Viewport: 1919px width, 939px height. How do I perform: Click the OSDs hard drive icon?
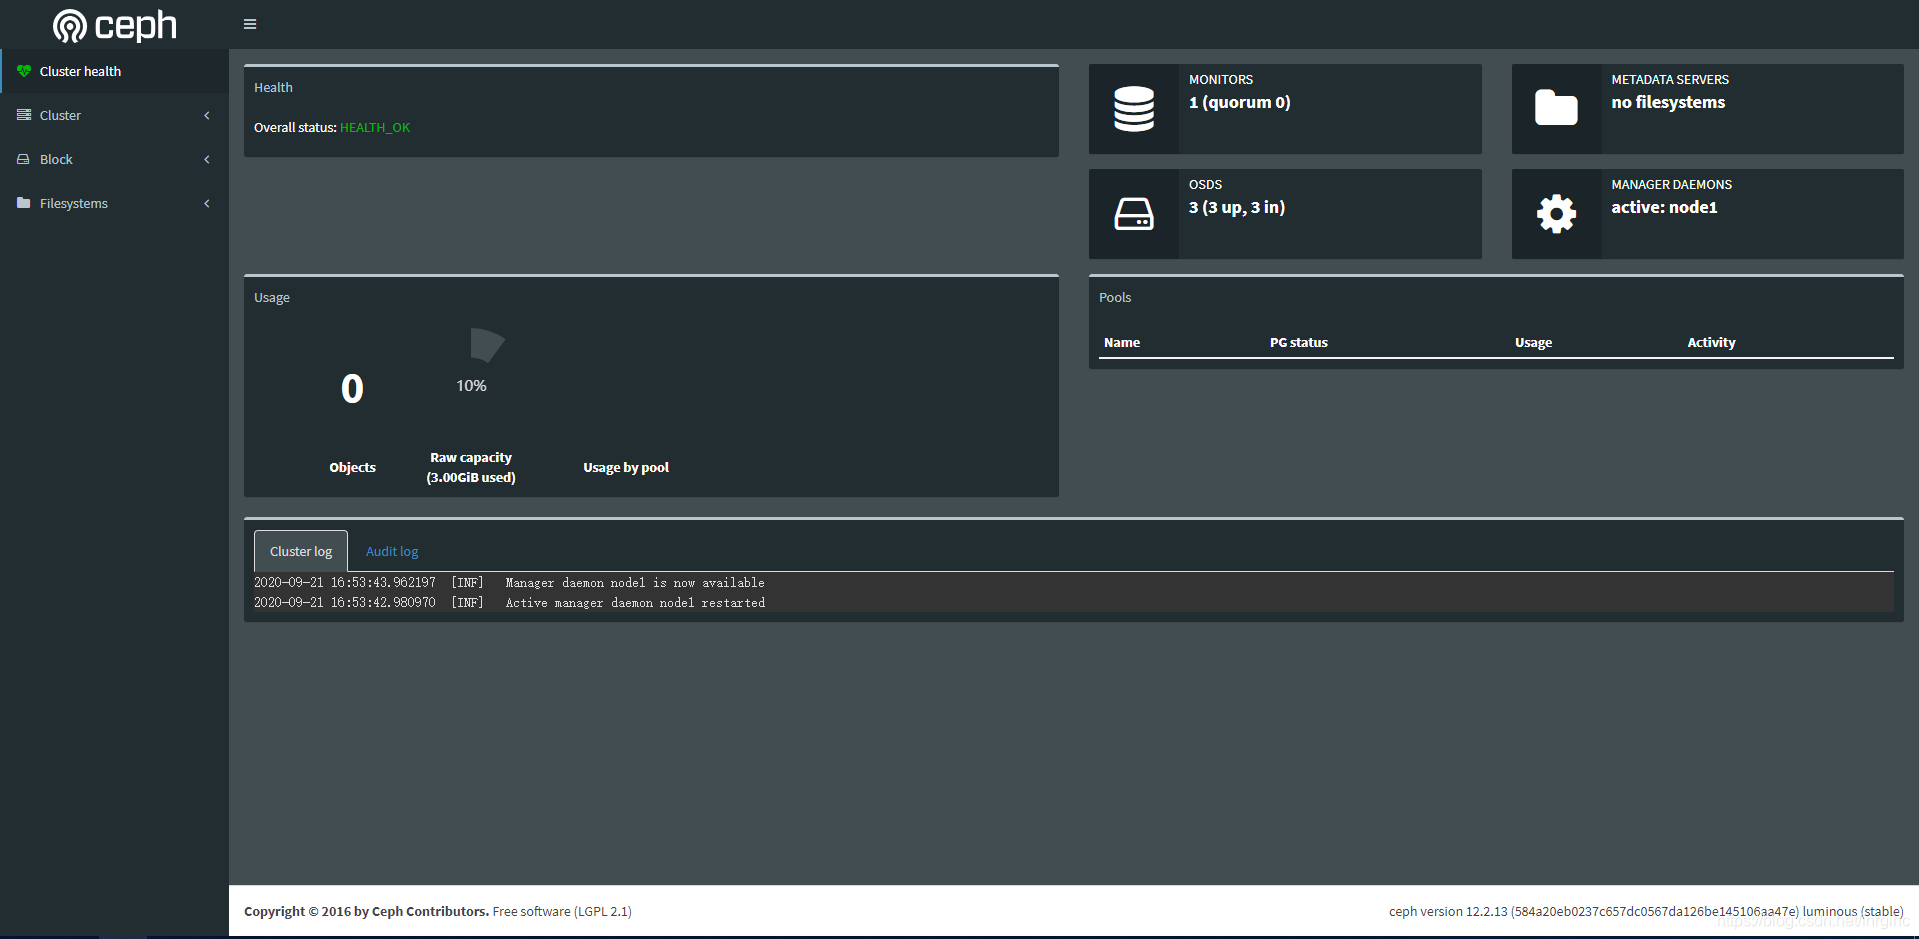(x=1133, y=214)
